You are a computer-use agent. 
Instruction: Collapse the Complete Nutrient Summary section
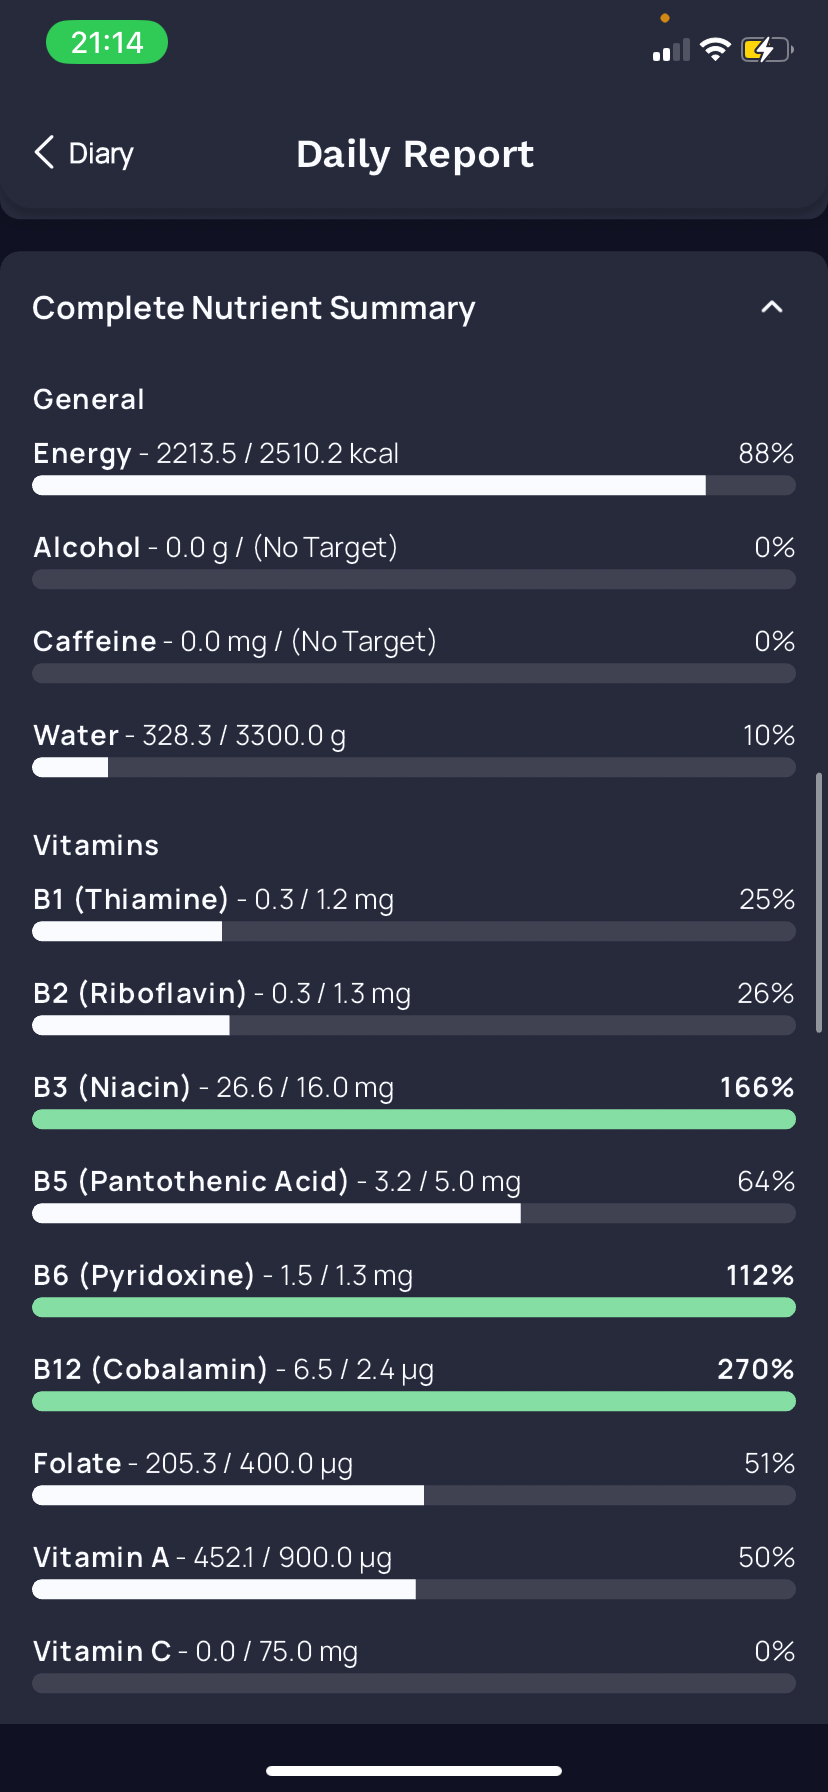coord(771,307)
